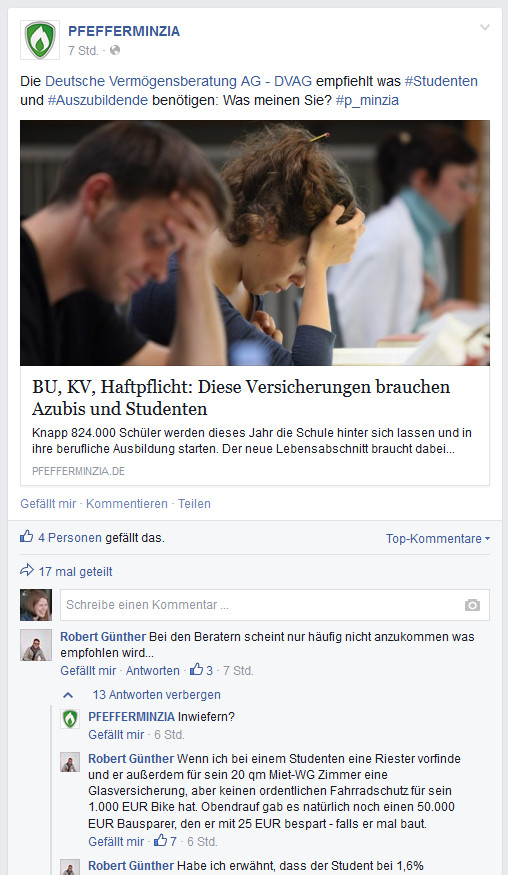Open the Deutsche Vermögensberatung AG - DVAG link
Screen dimensions: 508x875
point(179,81)
